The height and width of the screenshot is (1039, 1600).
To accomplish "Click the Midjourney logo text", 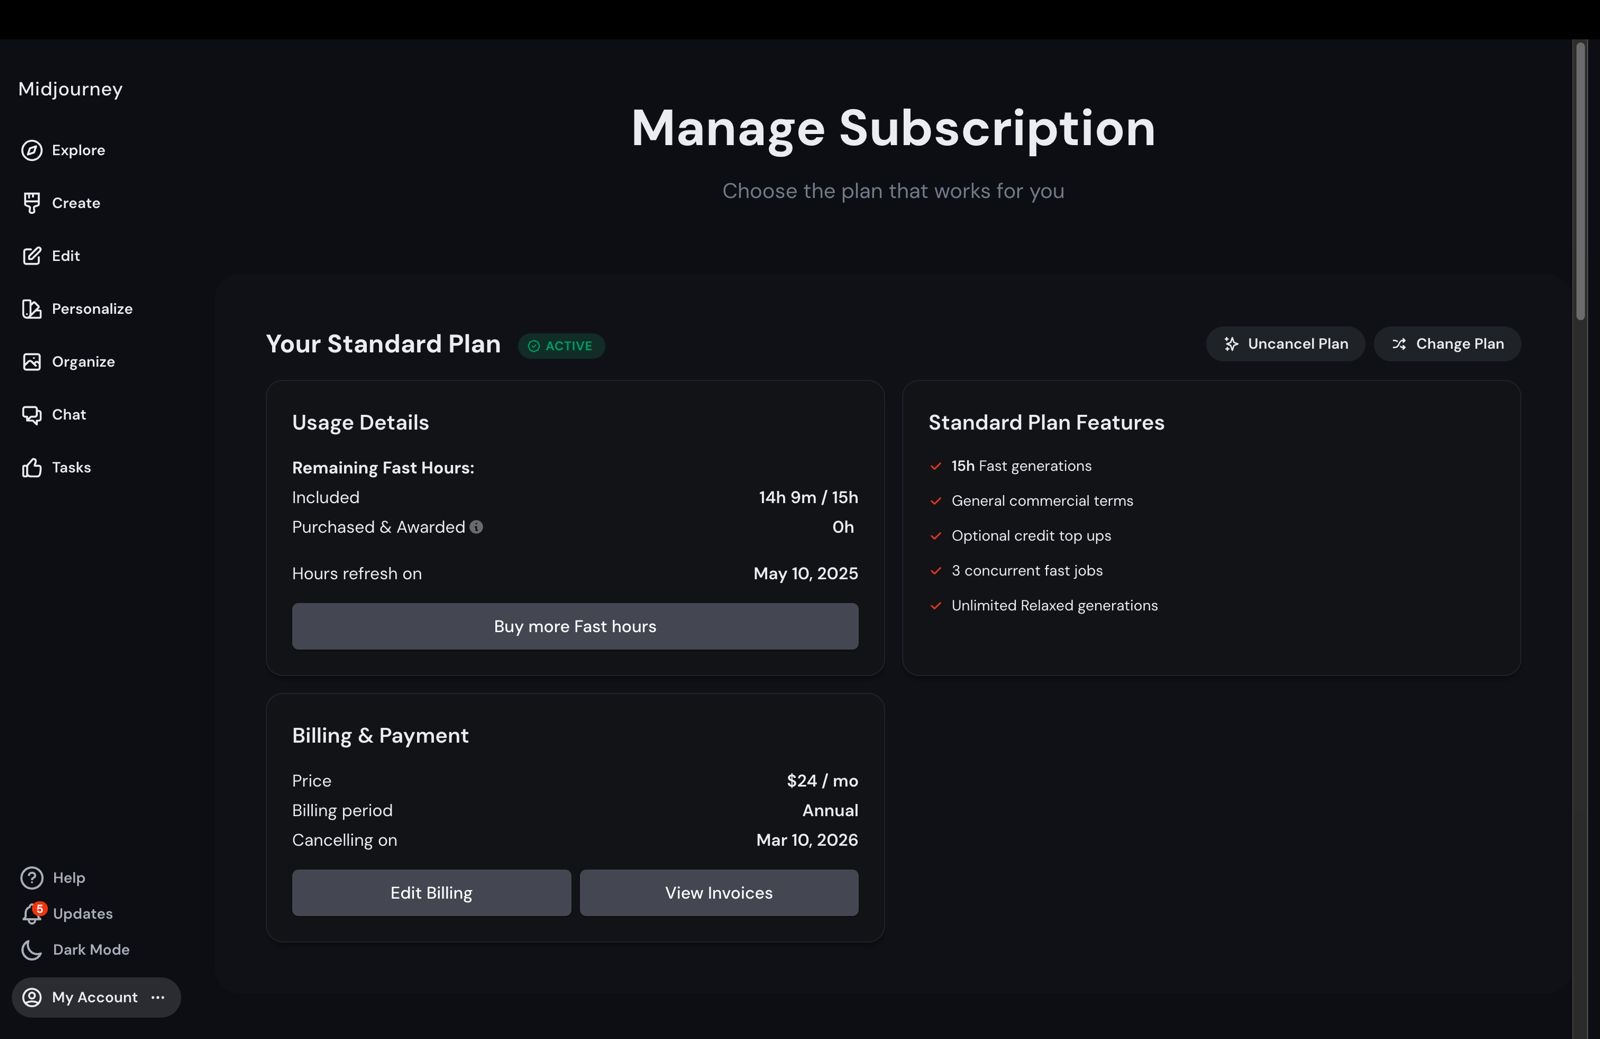I will click(70, 89).
